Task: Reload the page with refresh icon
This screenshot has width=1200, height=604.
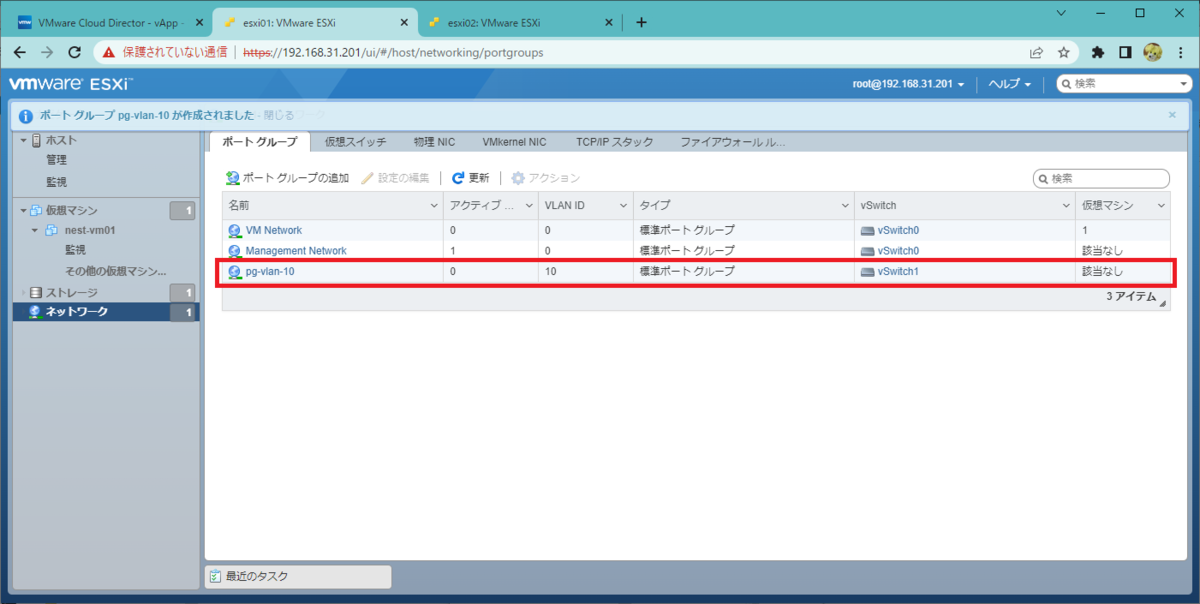Action: coord(74,52)
